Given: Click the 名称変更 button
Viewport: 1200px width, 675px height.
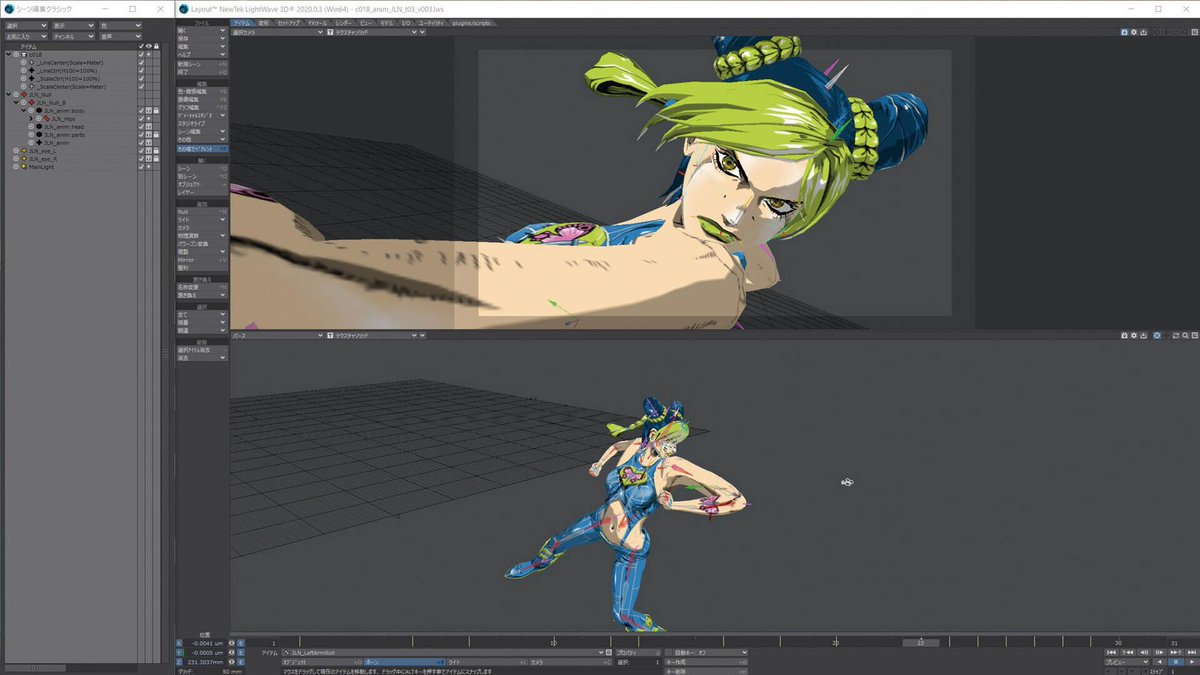Looking at the screenshot, I should [x=202, y=287].
